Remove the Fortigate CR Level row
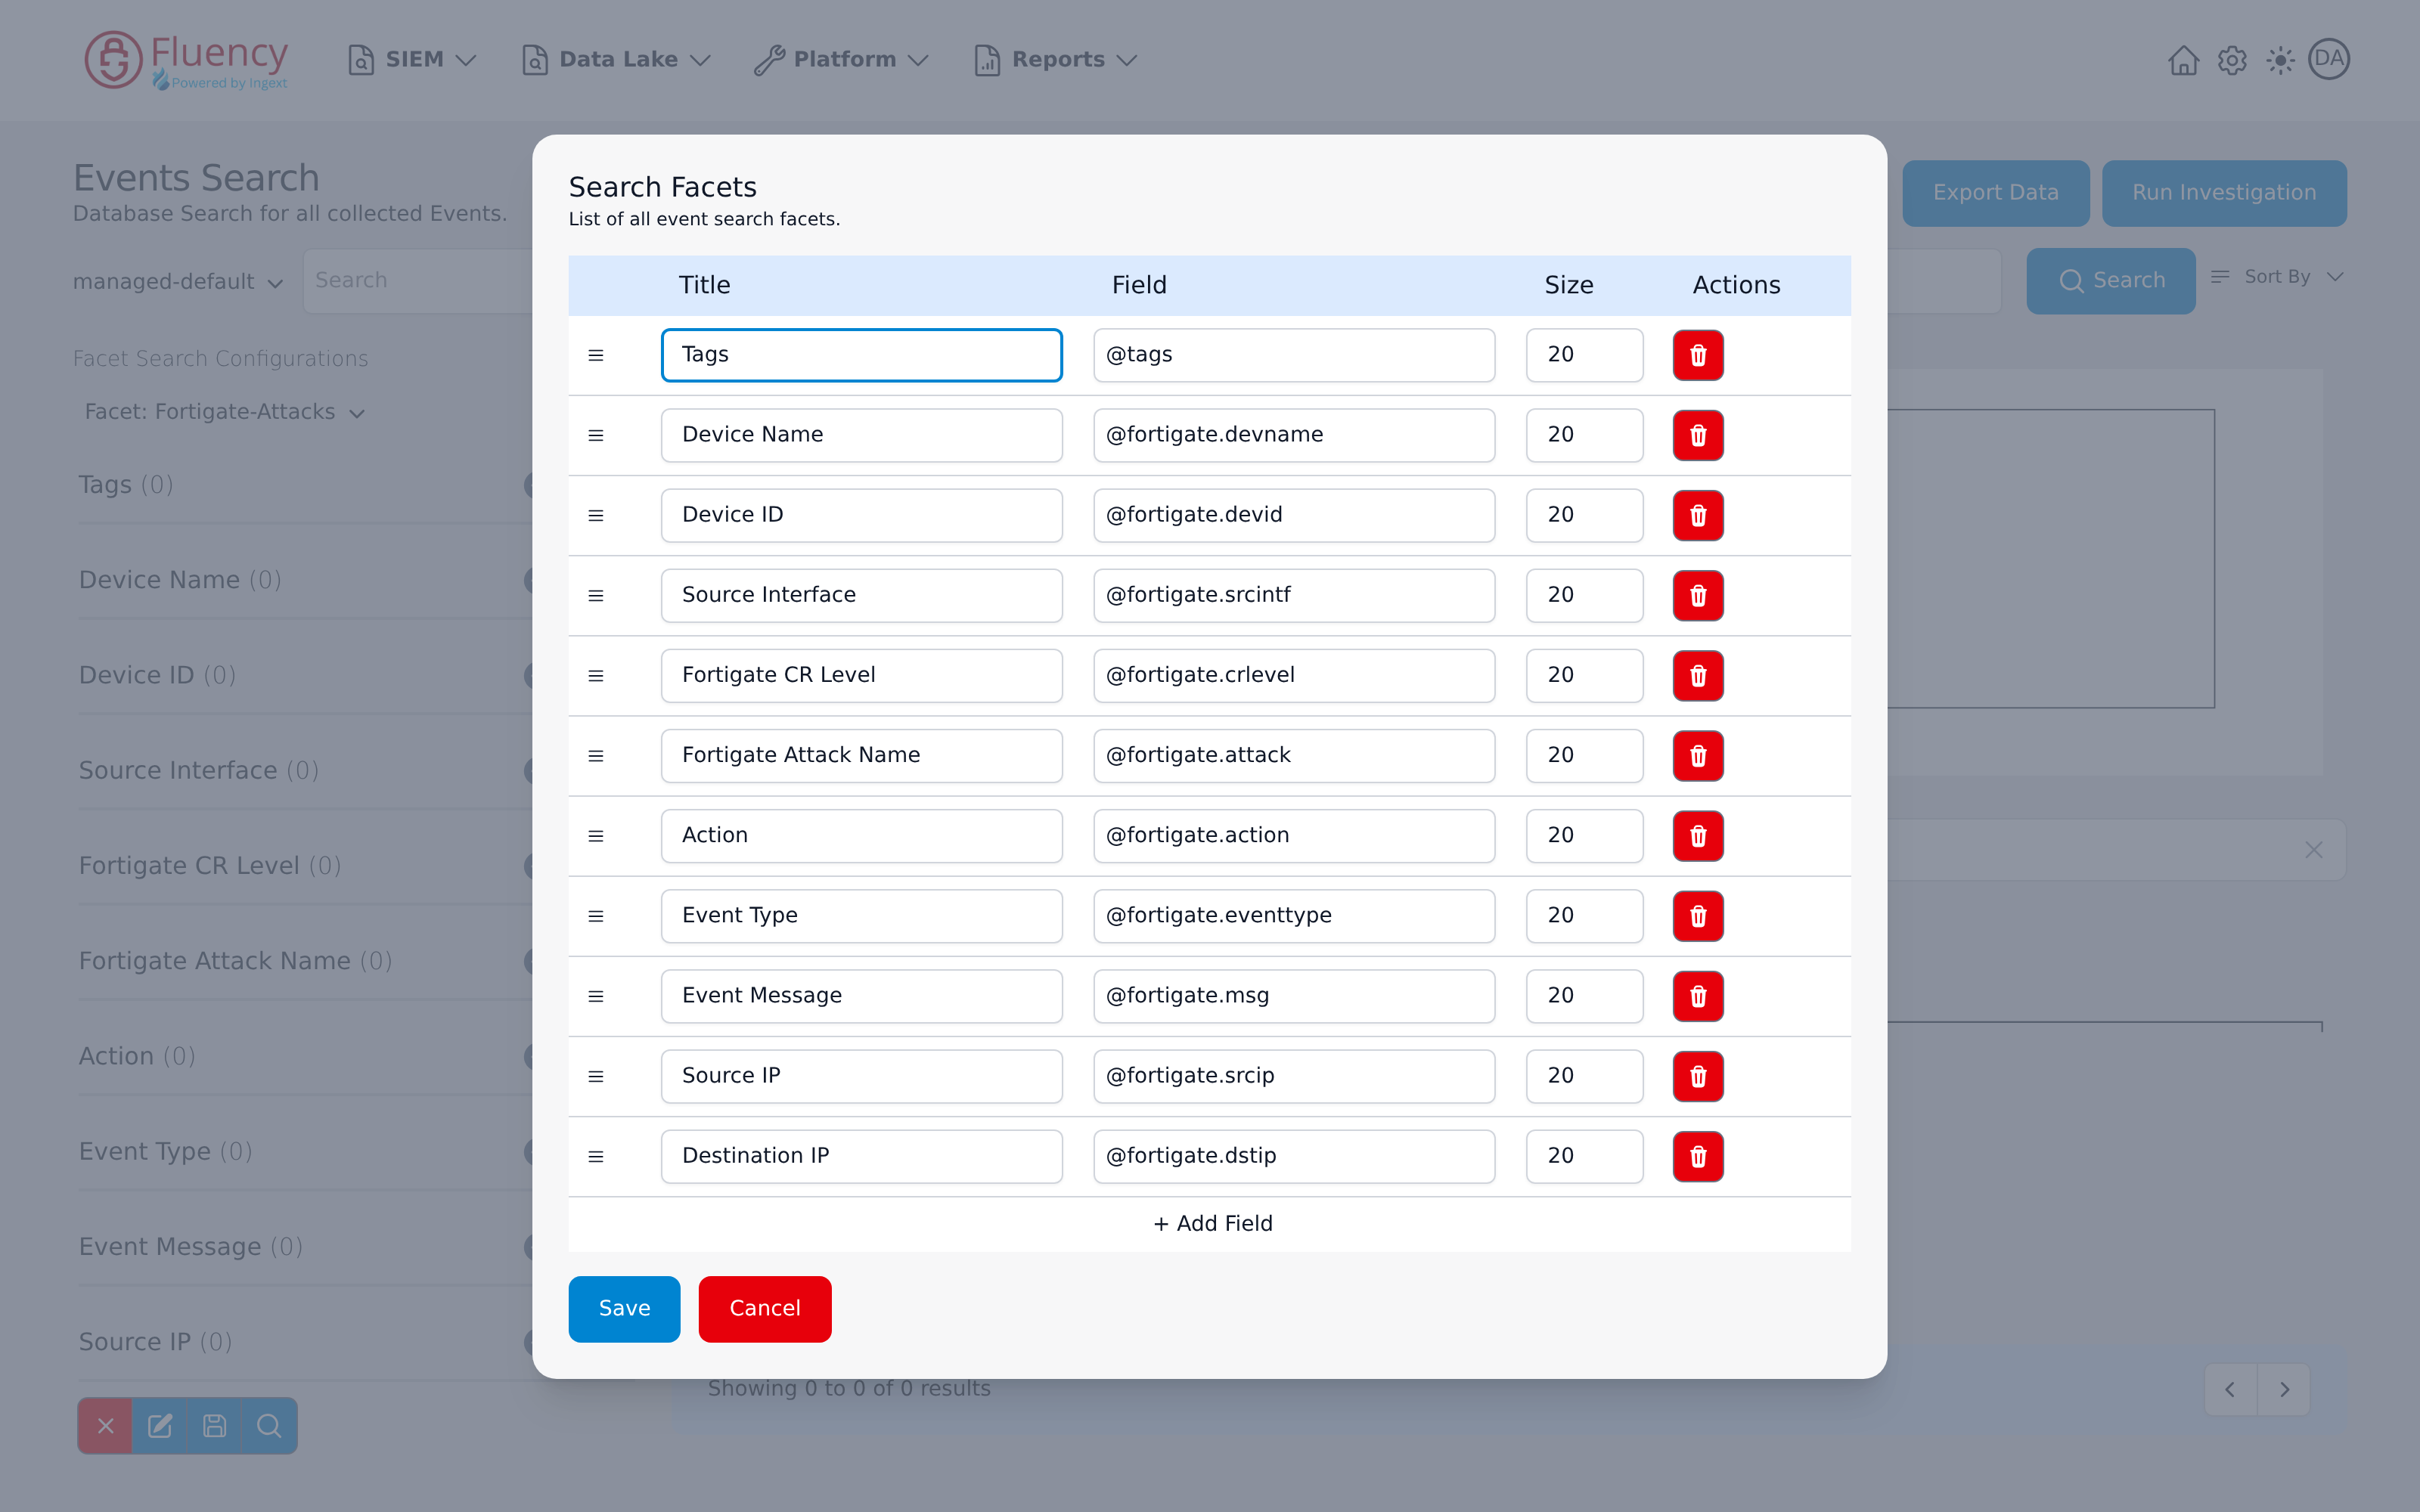 point(1698,675)
